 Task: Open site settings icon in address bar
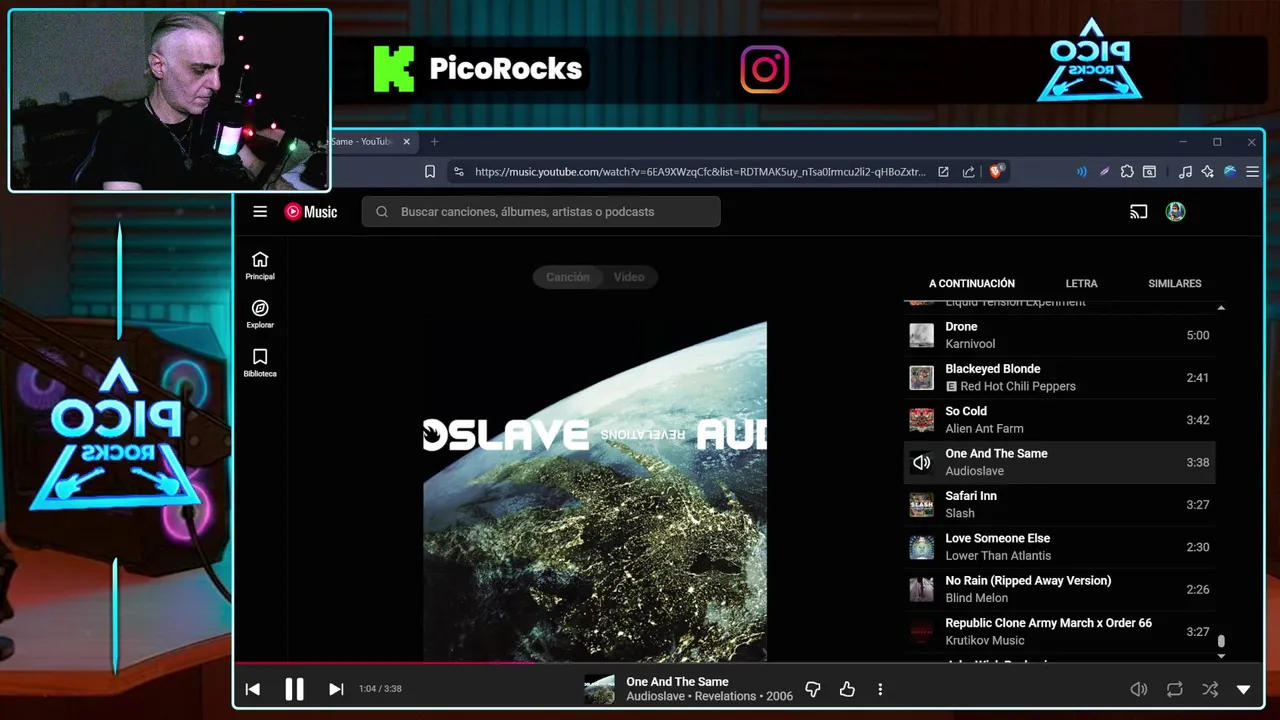pyautogui.click(x=458, y=172)
